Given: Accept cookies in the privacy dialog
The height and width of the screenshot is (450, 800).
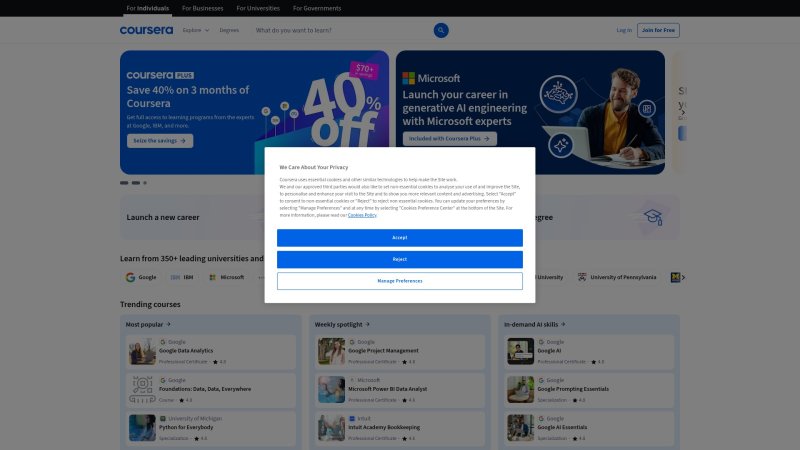Looking at the screenshot, I should pos(399,238).
